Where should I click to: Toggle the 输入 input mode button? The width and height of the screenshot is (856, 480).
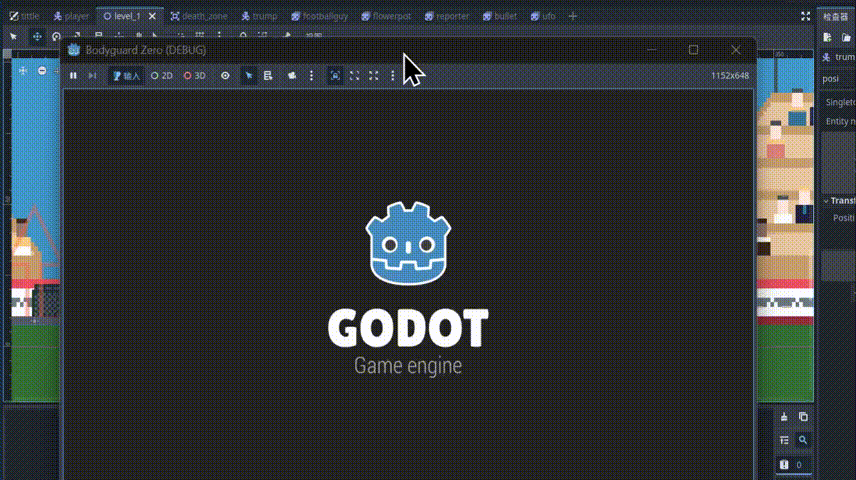click(x=127, y=75)
